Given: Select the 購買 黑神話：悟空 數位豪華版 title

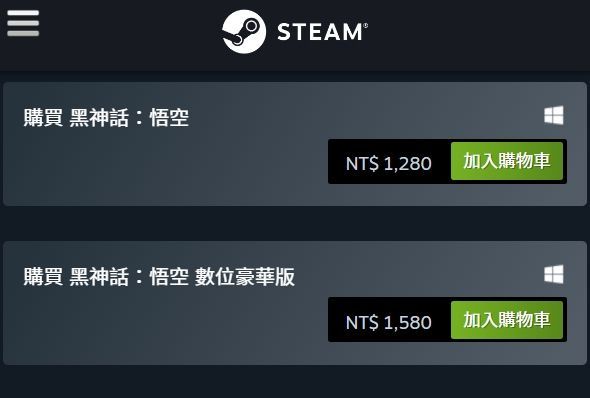Looking at the screenshot, I should (x=159, y=276).
